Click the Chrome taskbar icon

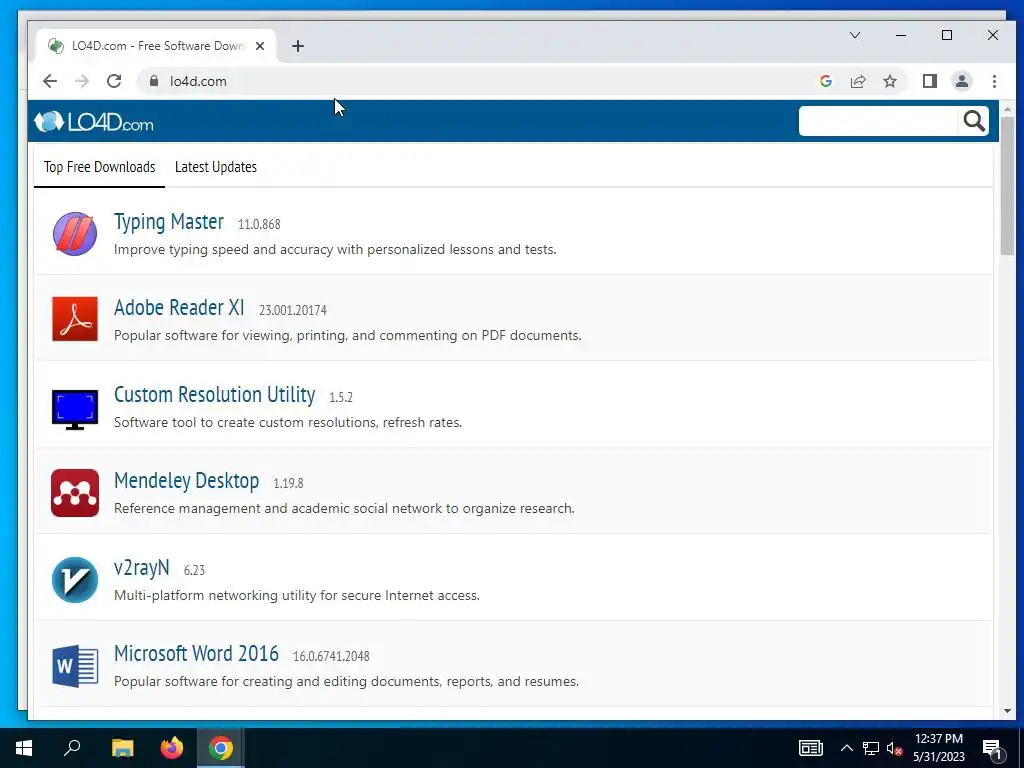[x=221, y=748]
